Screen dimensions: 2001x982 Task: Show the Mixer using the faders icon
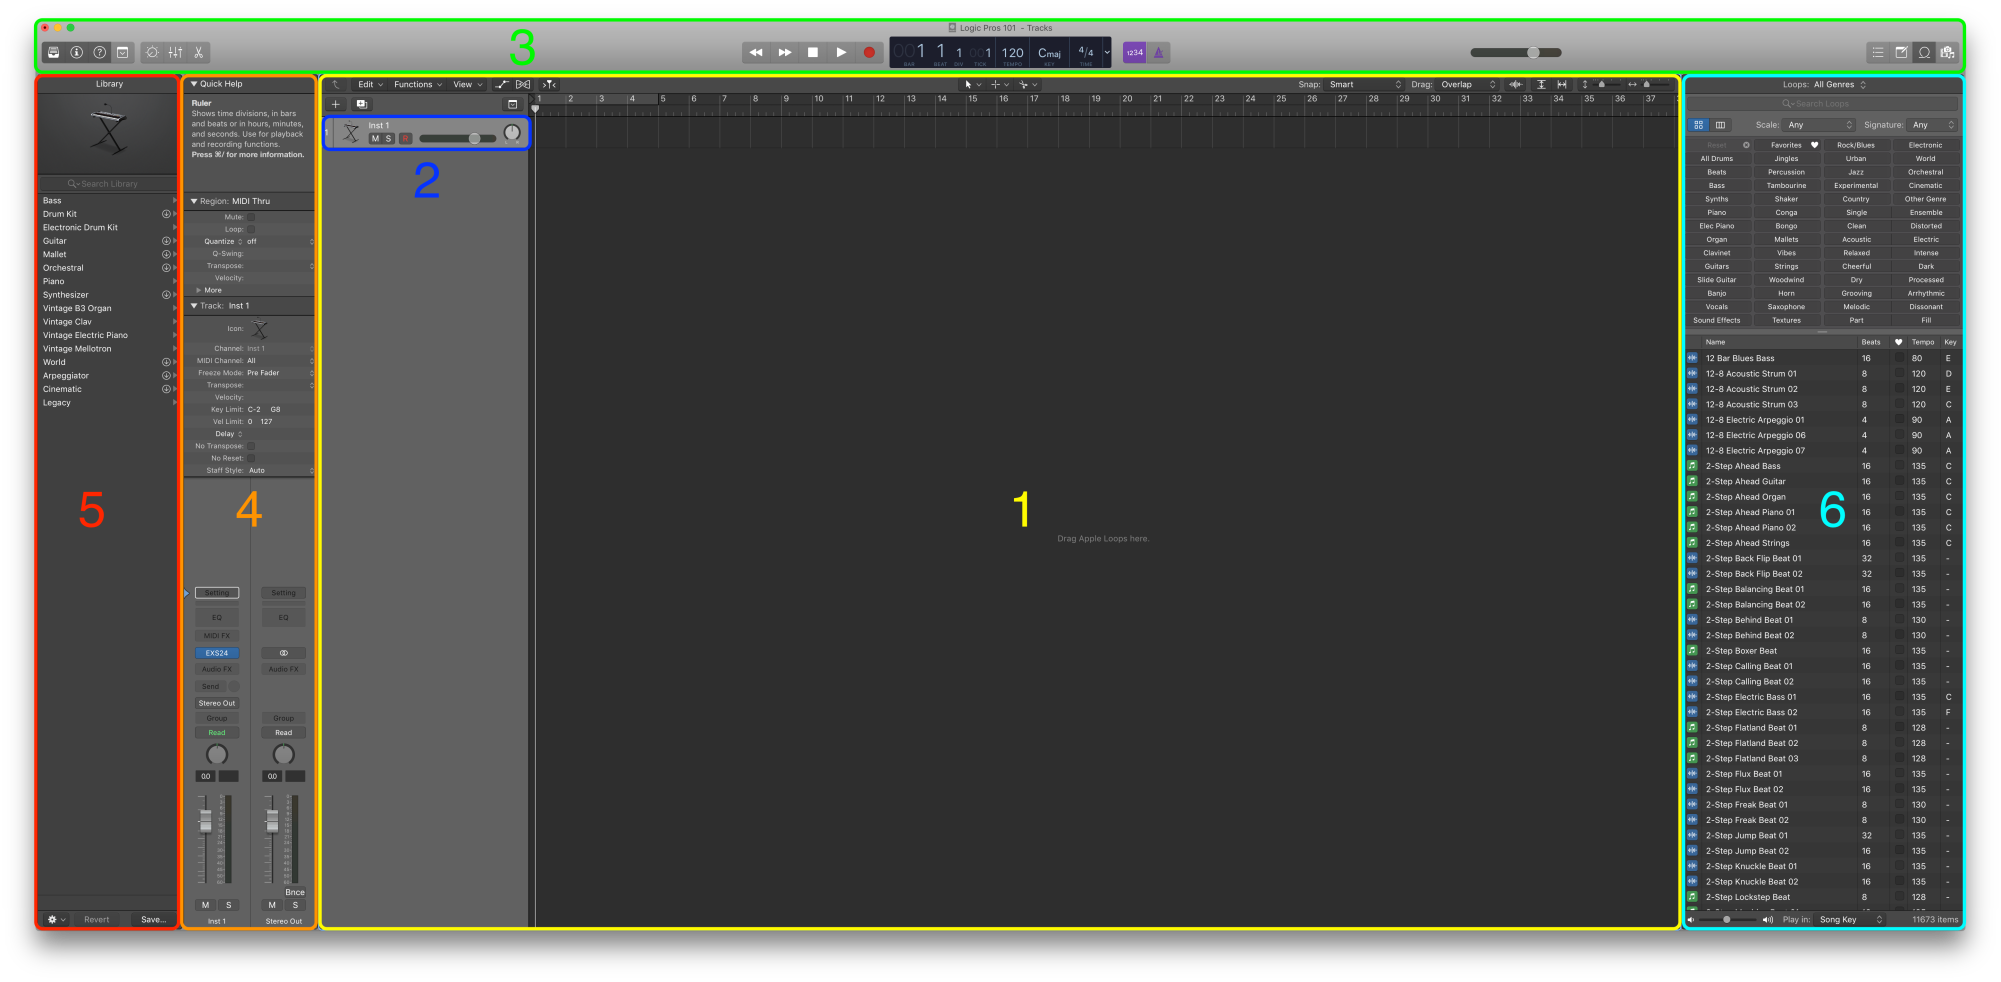point(176,52)
